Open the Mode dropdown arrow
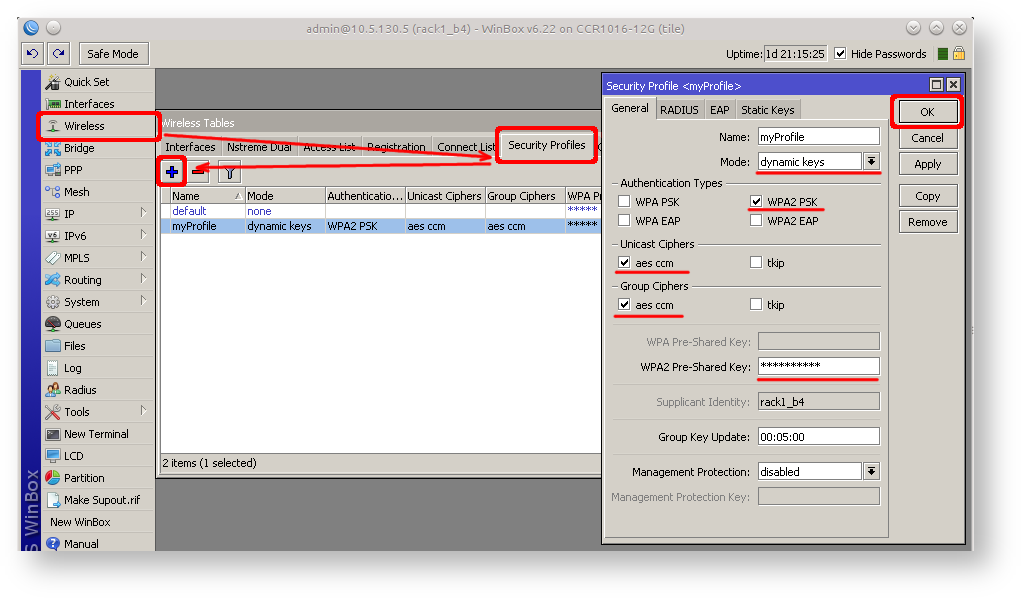The width and height of the screenshot is (1022, 599). point(871,162)
